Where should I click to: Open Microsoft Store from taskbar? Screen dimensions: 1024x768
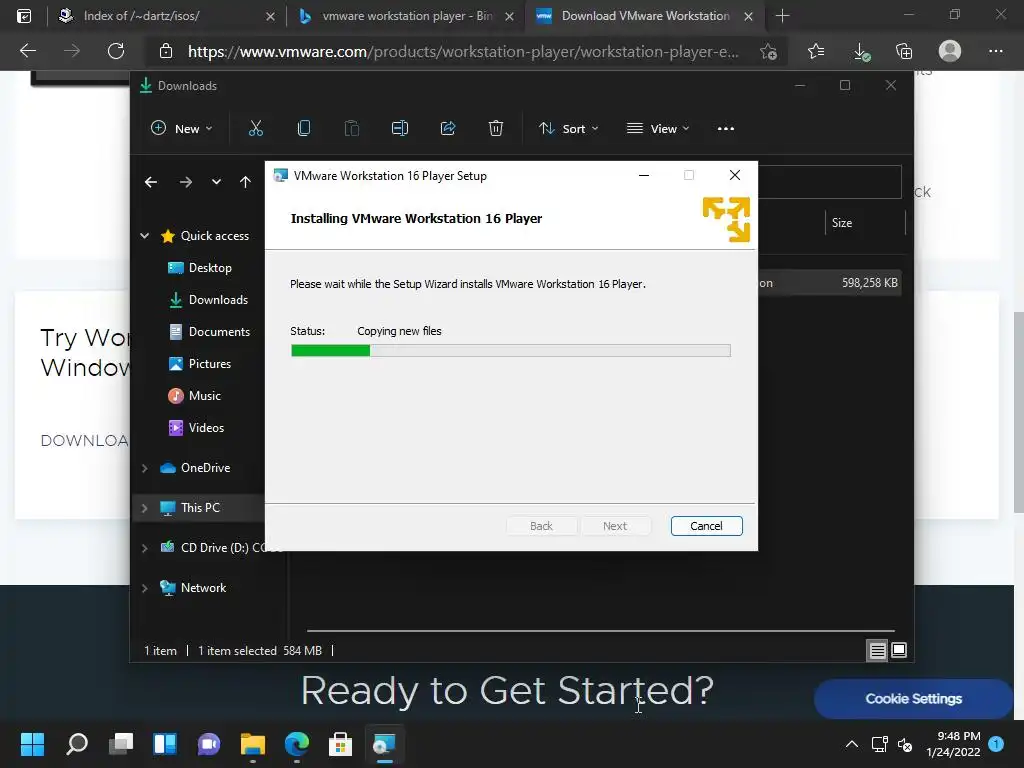340,744
